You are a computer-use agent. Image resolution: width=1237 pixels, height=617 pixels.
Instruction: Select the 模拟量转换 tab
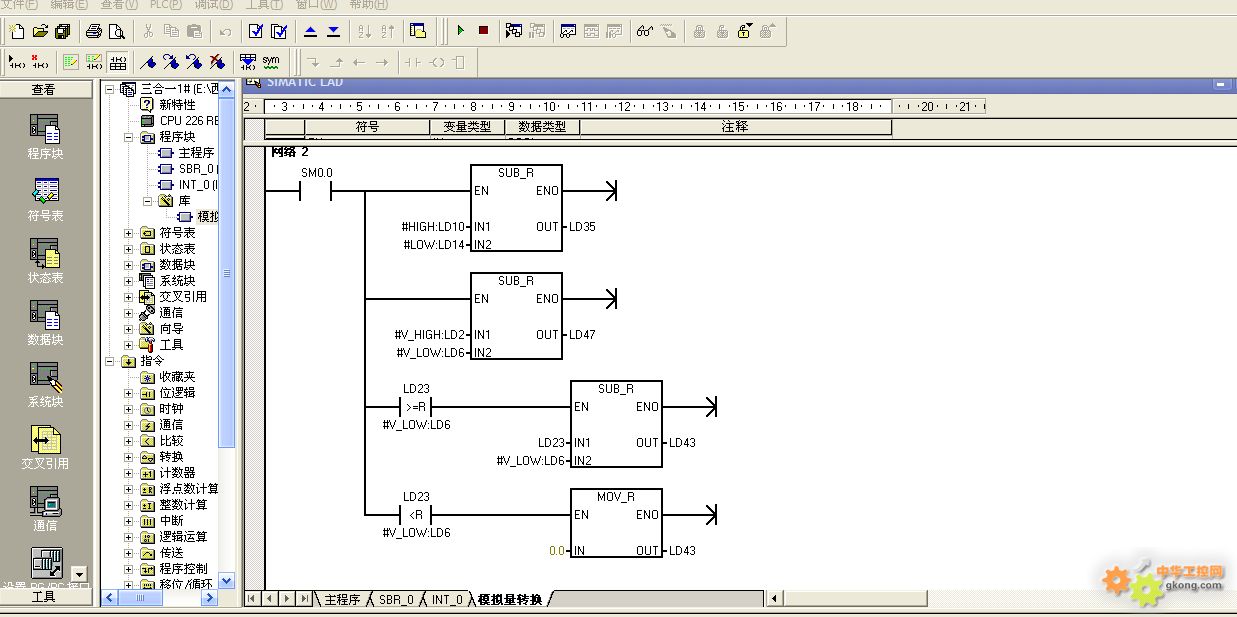pyautogui.click(x=510, y=599)
